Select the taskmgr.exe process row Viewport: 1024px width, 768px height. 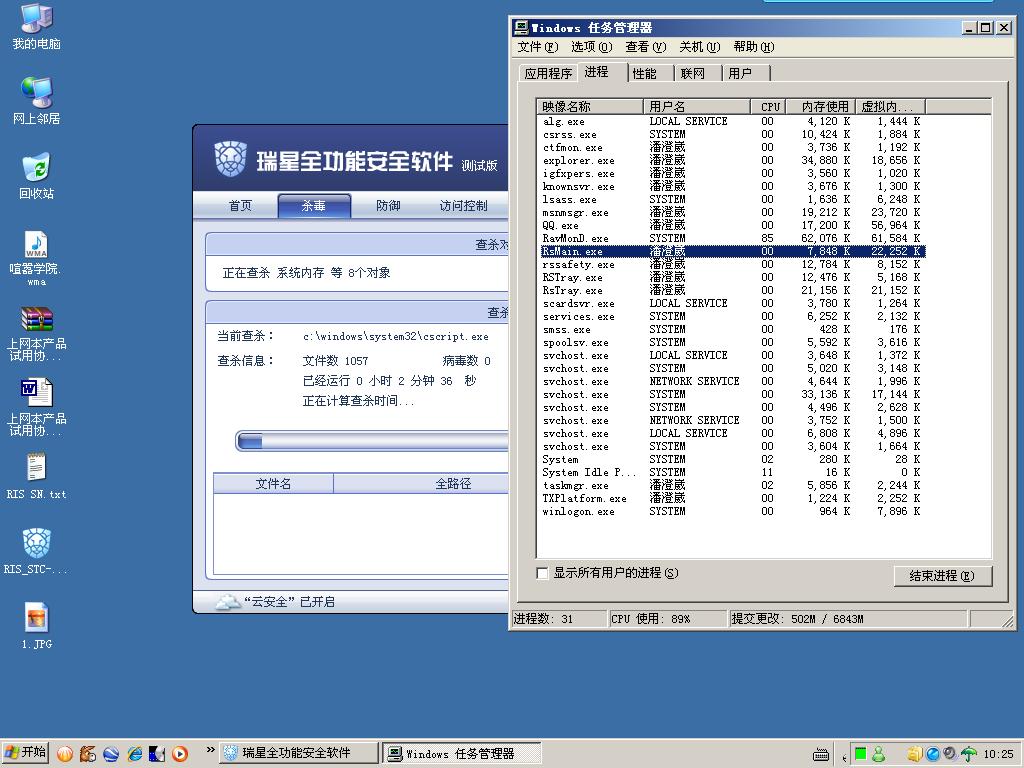733,485
